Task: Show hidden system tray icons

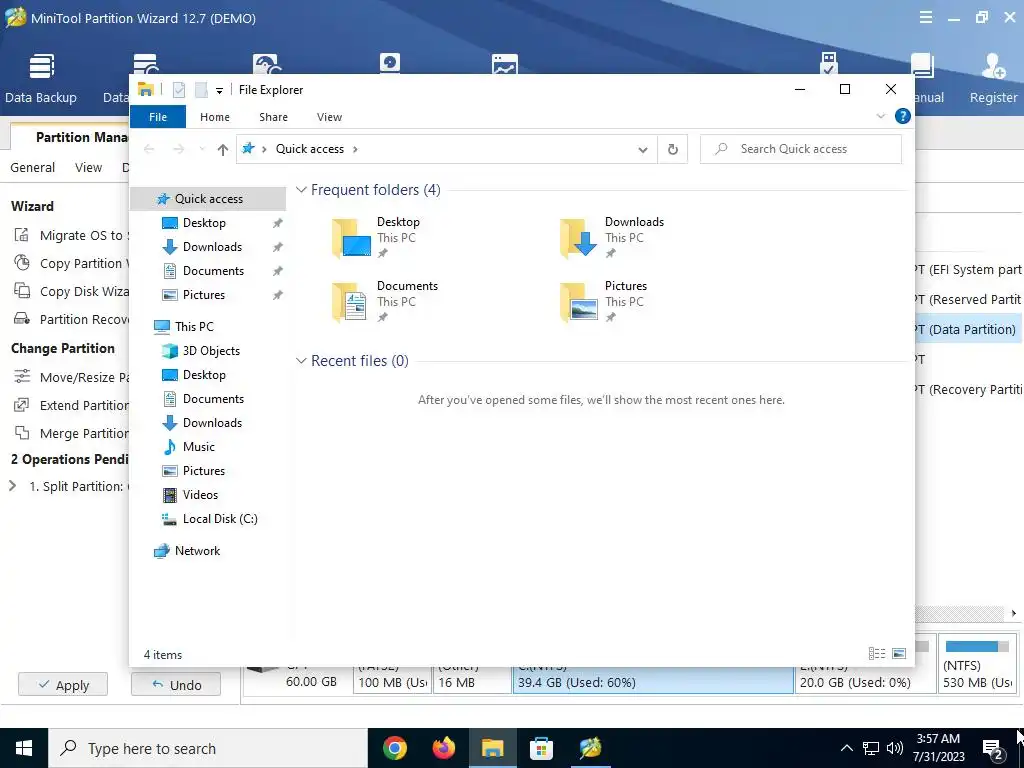Action: [846, 748]
